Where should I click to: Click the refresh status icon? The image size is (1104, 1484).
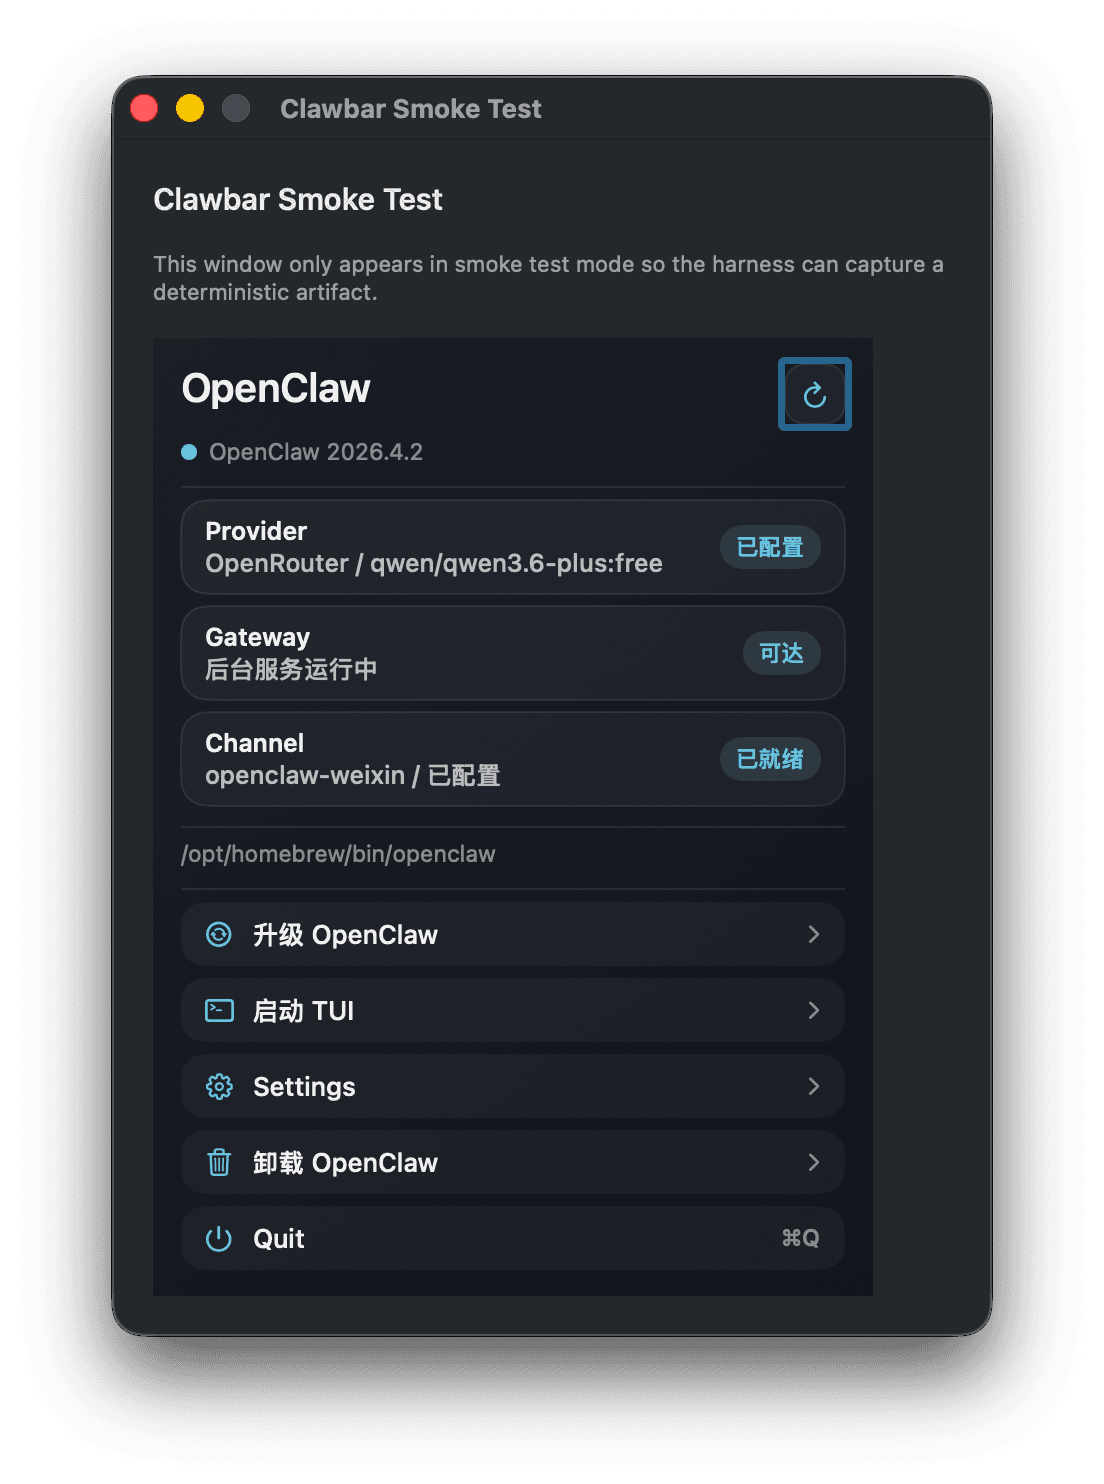pos(813,393)
